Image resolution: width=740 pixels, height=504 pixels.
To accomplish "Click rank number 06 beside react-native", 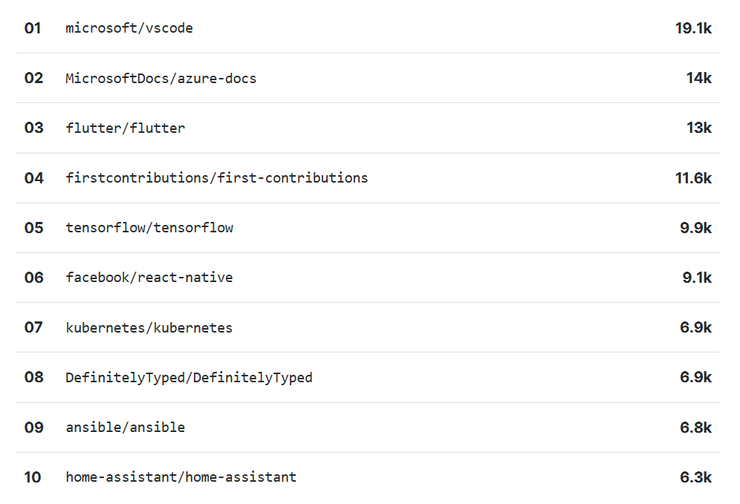I will 34,277.
